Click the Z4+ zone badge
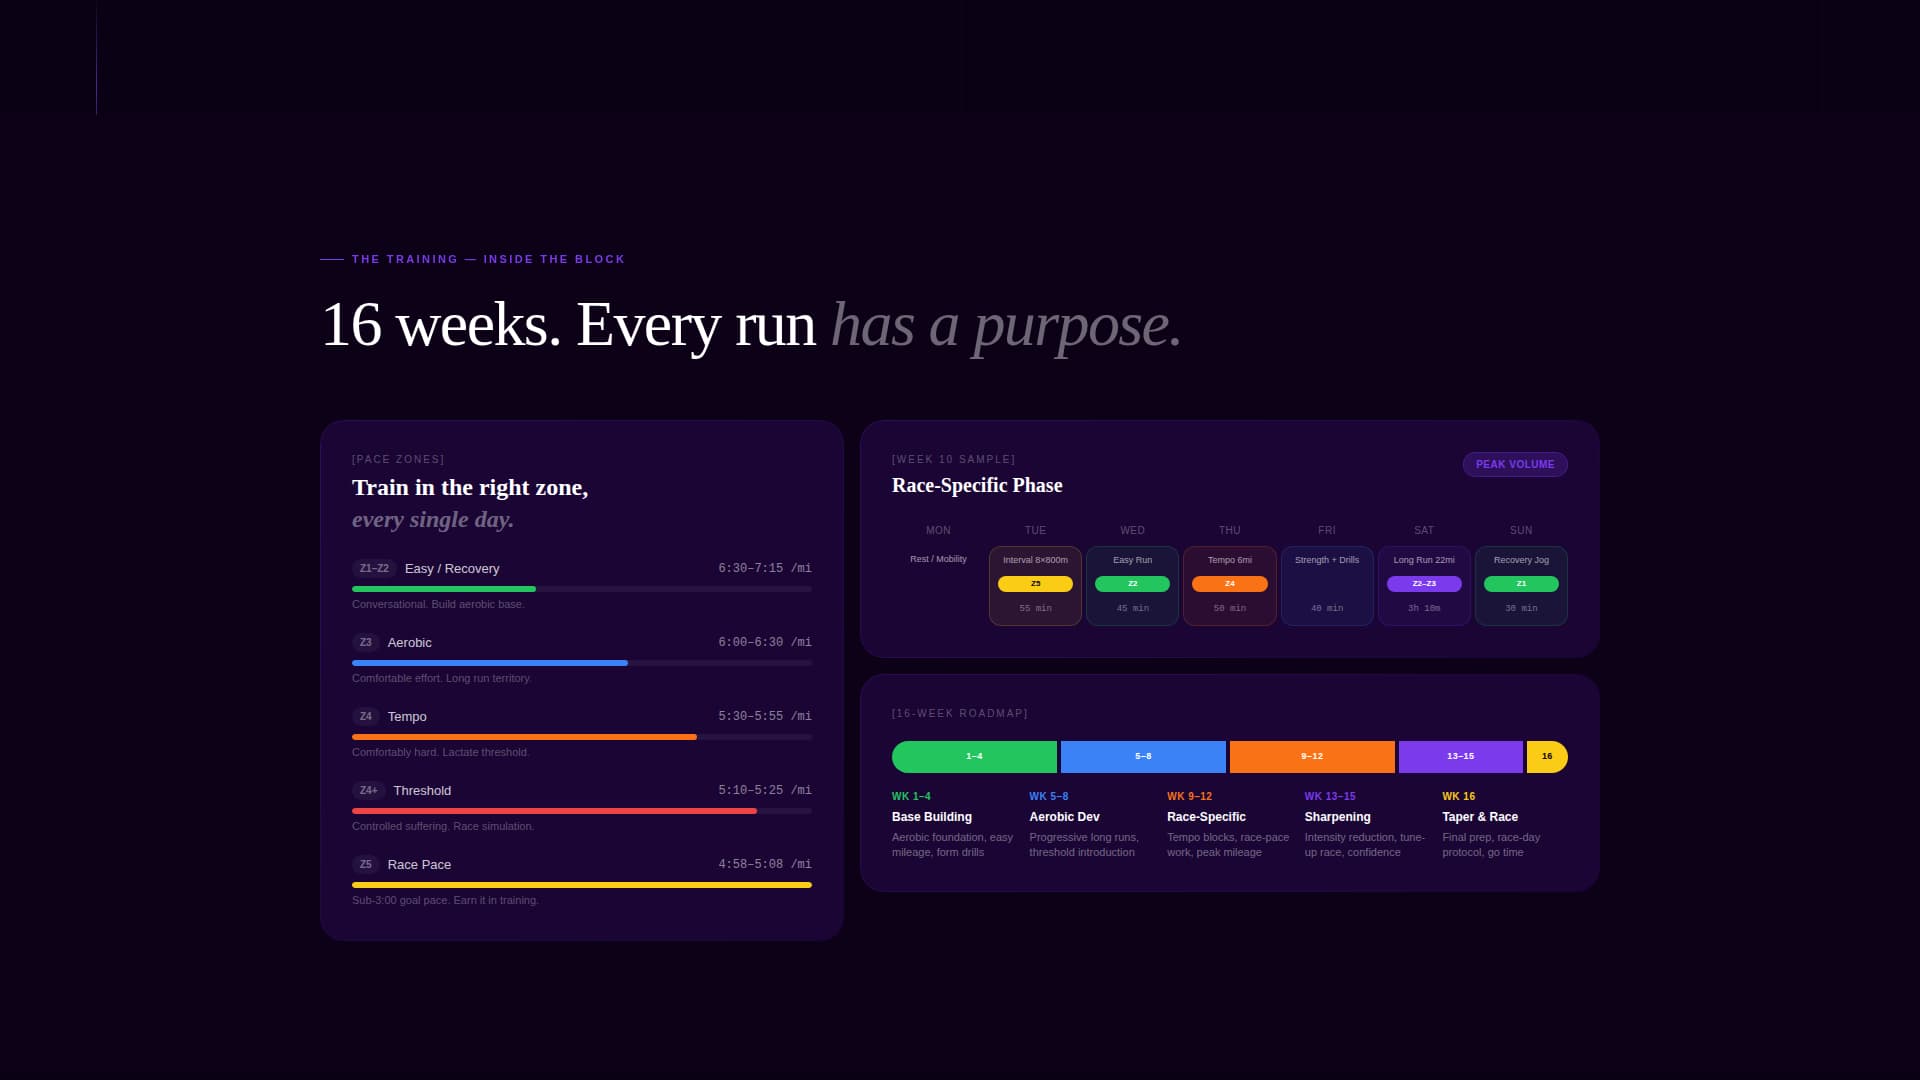This screenshot has width=1920, height=1080. pyautogui.click(x=369, y=790)
